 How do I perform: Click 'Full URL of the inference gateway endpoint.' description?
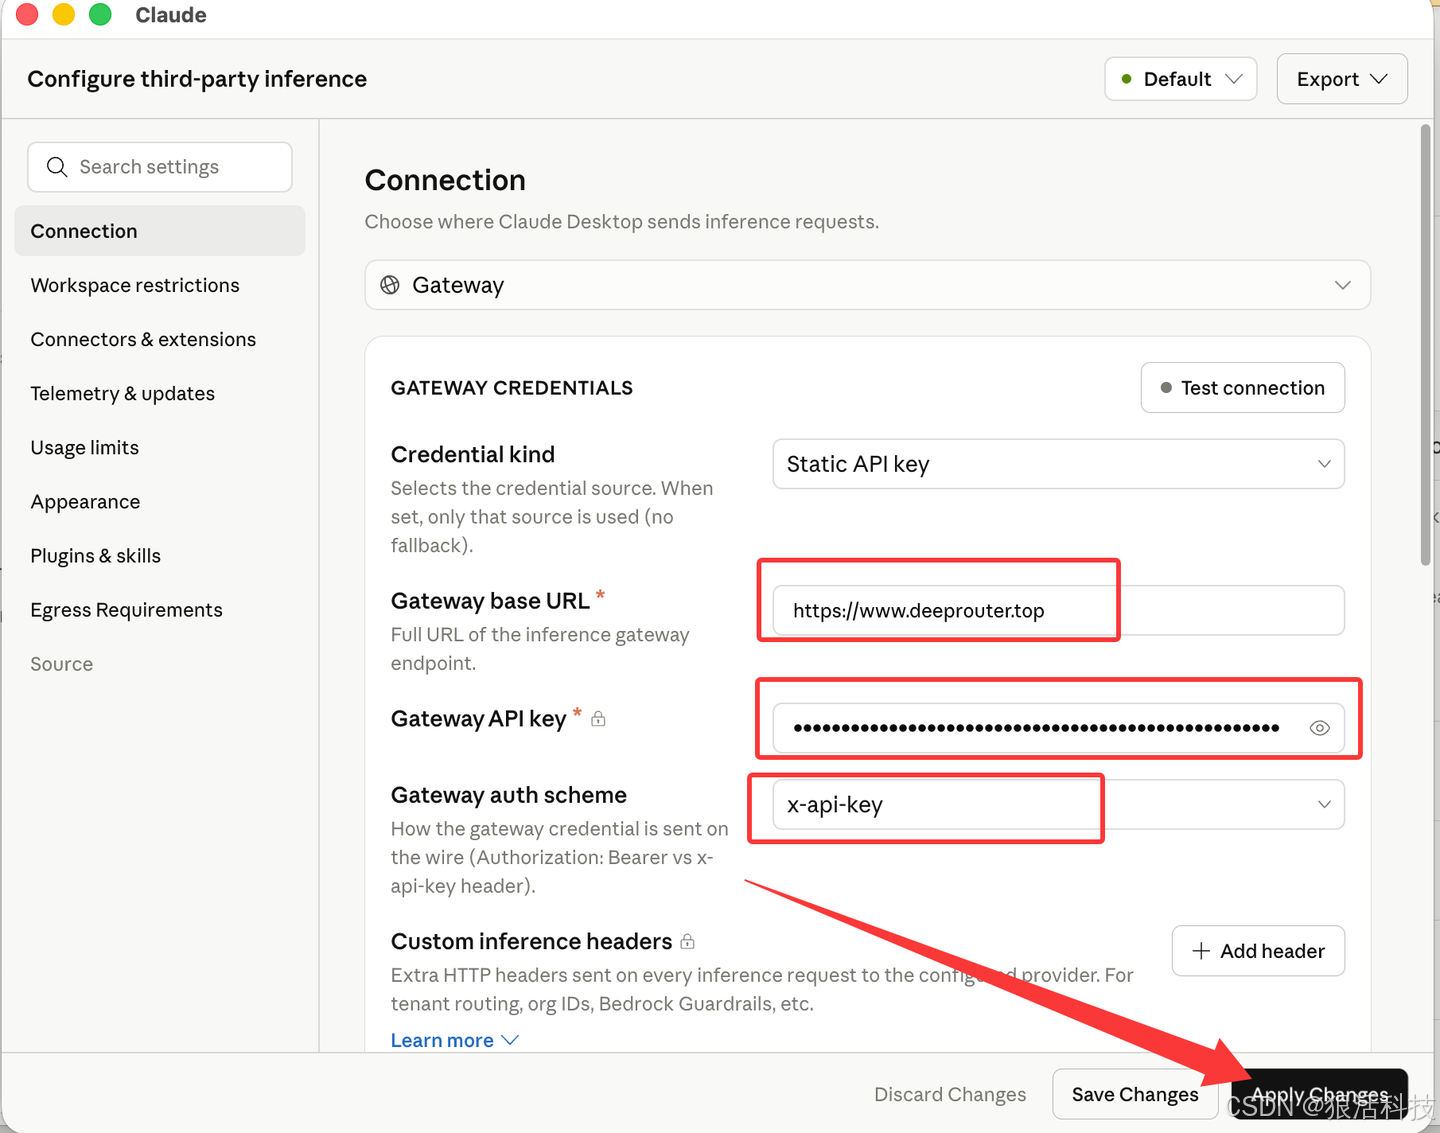540,649
